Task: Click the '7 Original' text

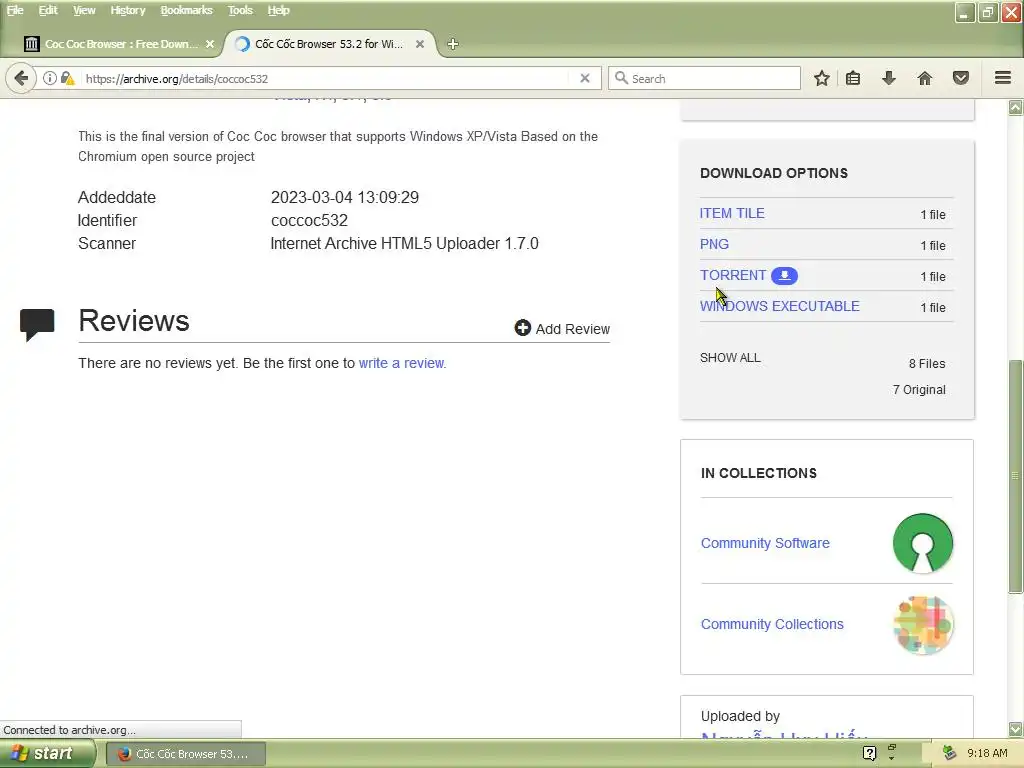Action: point(919,390)
